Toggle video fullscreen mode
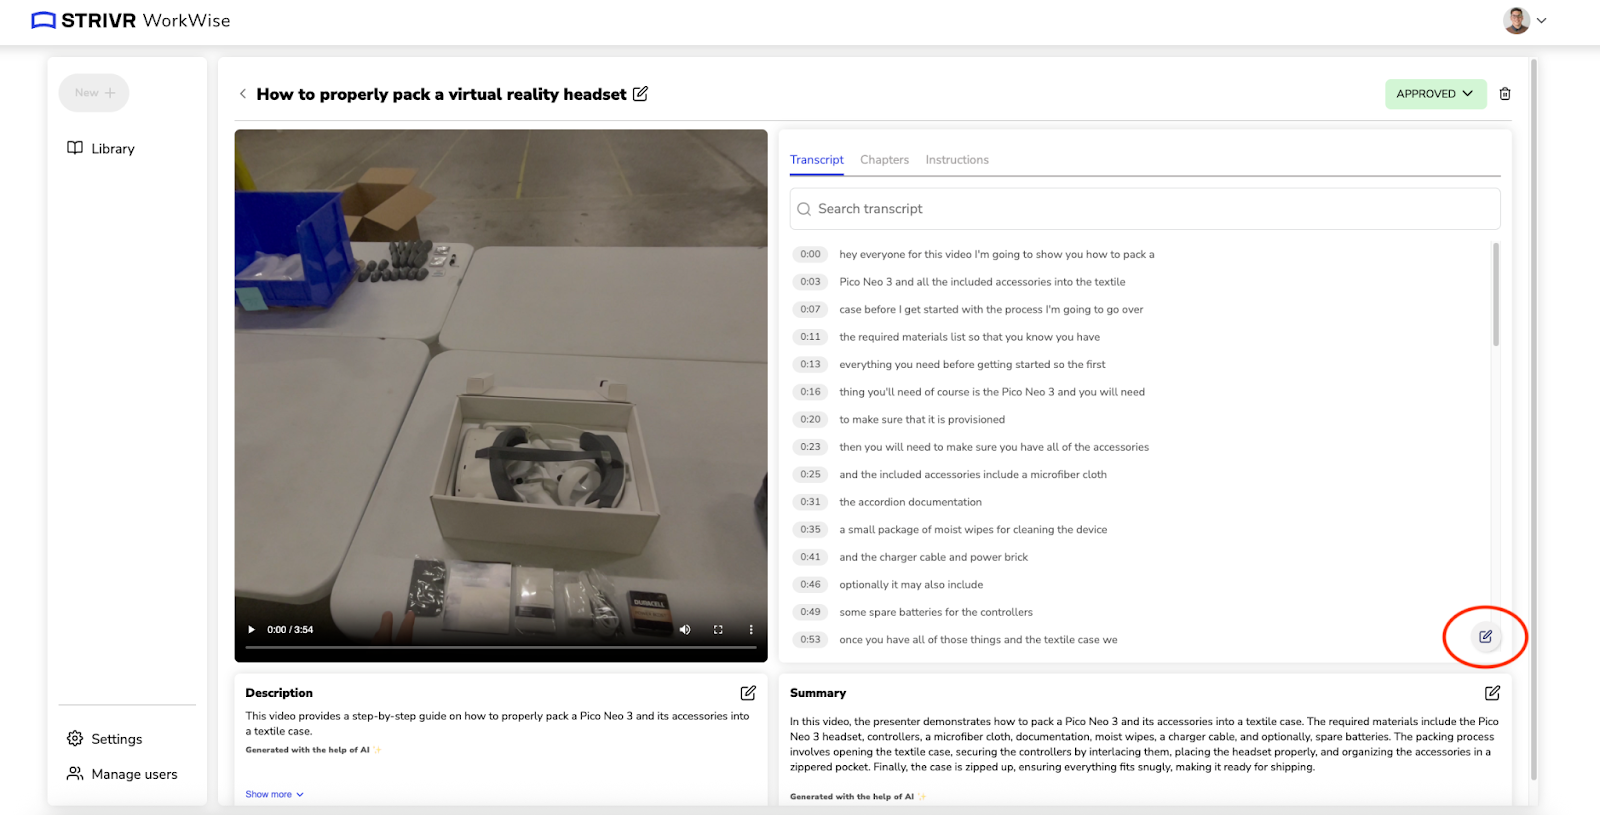 [718, 630]
